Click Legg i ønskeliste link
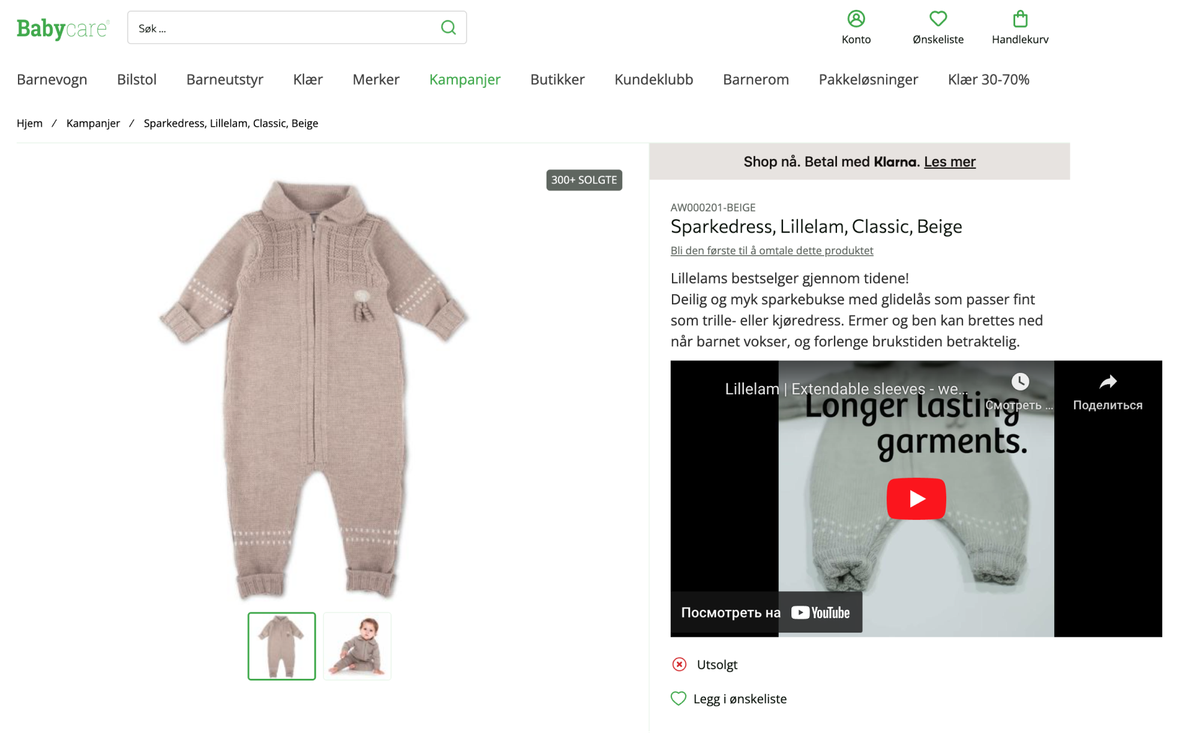The height and width of the screenshot is (733, 1200). point(740,699)
